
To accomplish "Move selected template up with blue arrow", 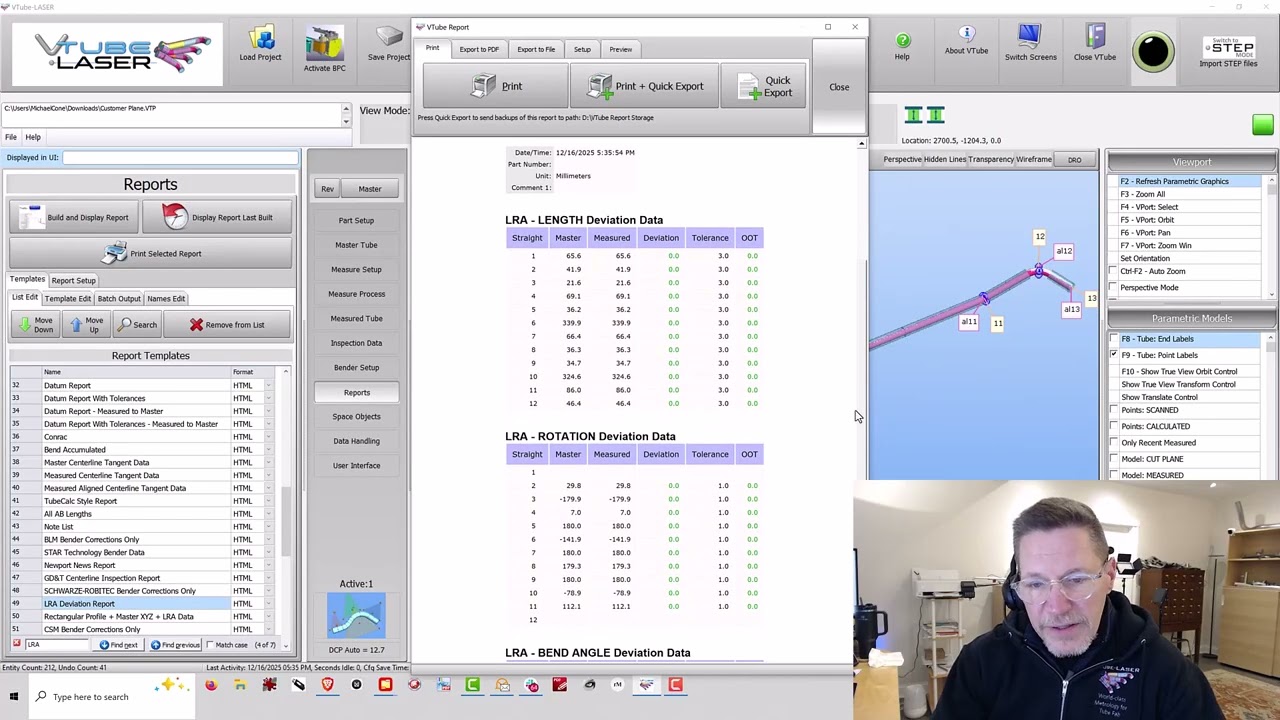I will tap(85, 325).
